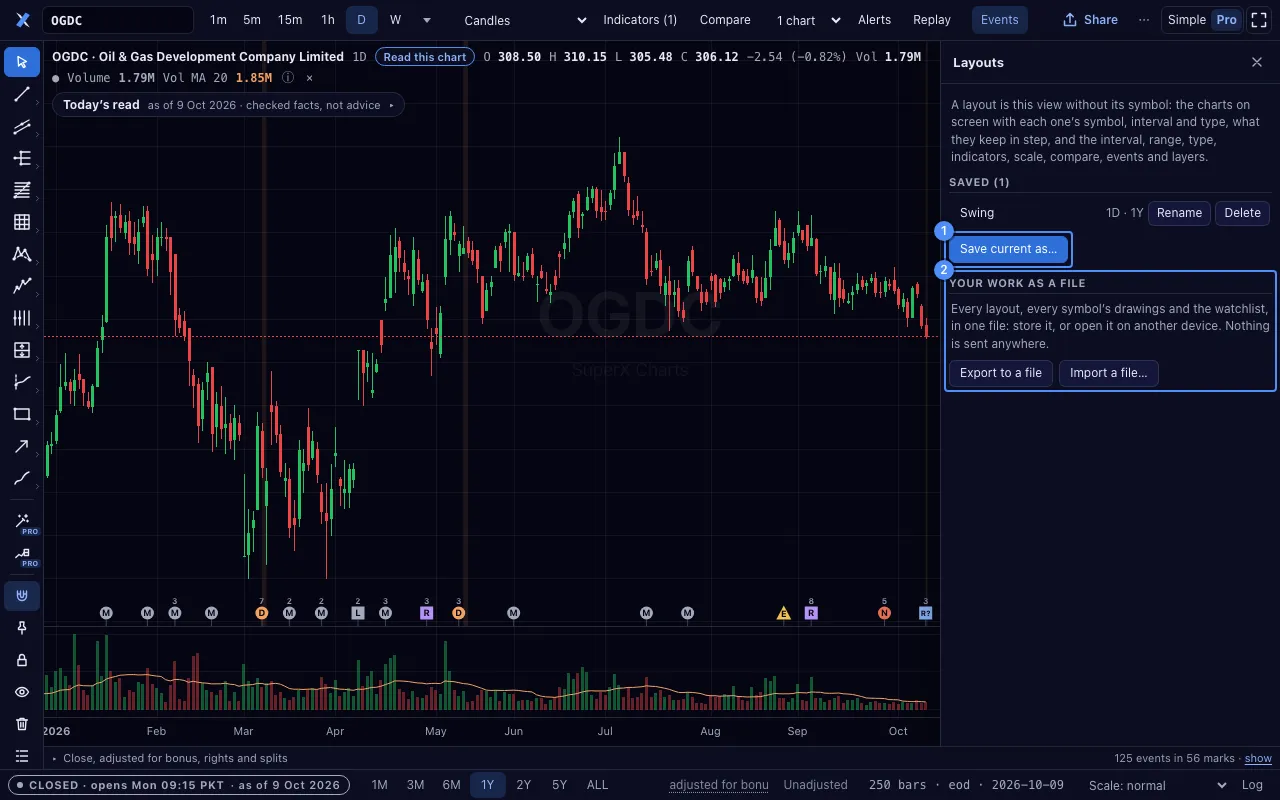The height and width of the screenshot is (800, 1280).
Task: Enter fullscreen mode
Action: tap(1259, 20)
